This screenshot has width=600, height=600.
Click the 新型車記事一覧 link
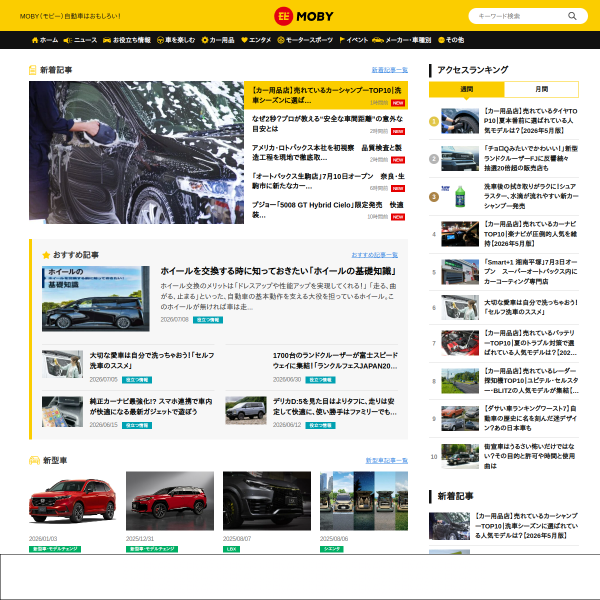point(386,460)
